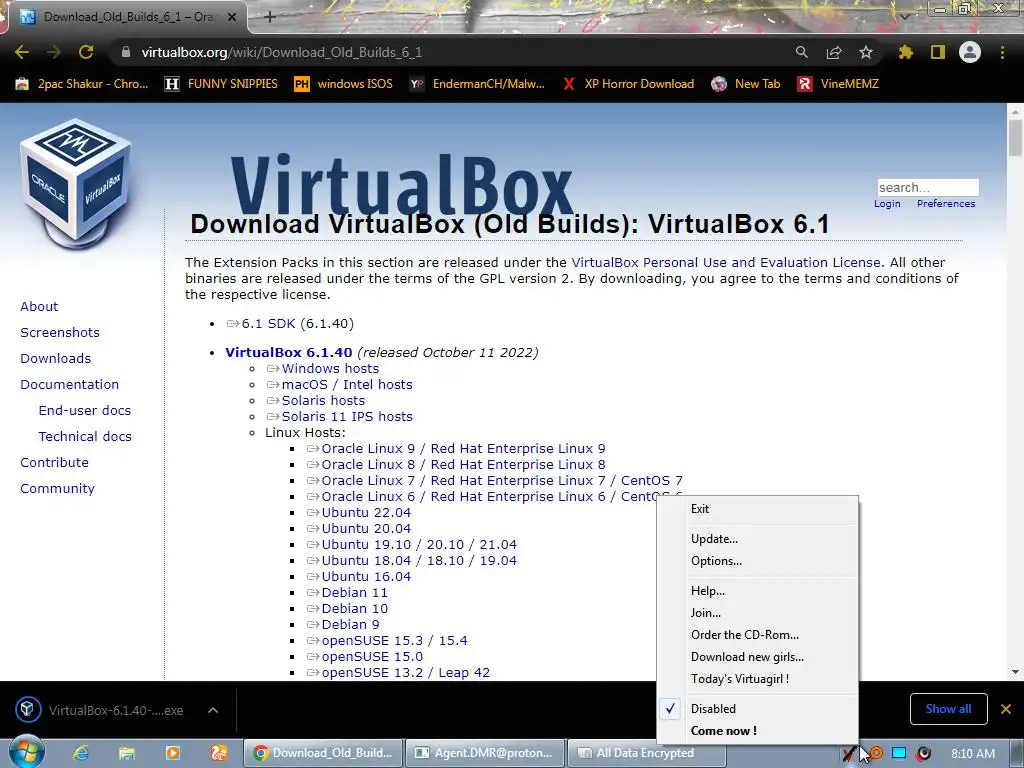This screenshot has height=768, width=1024.
Task: Click the page vertical scrollbar thumb
Action: 1014,138
